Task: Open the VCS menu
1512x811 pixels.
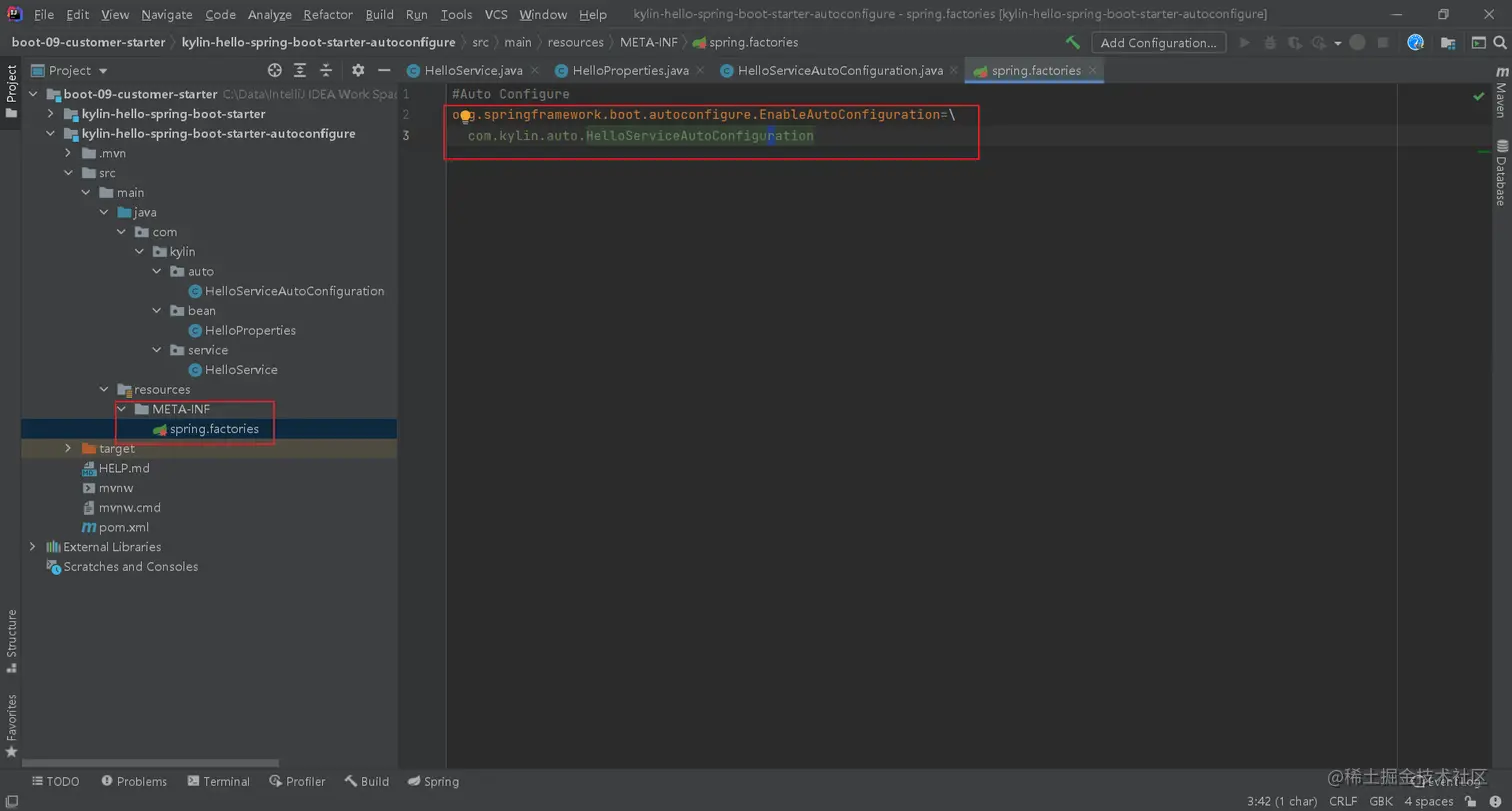Action: (x=496, y=15)
